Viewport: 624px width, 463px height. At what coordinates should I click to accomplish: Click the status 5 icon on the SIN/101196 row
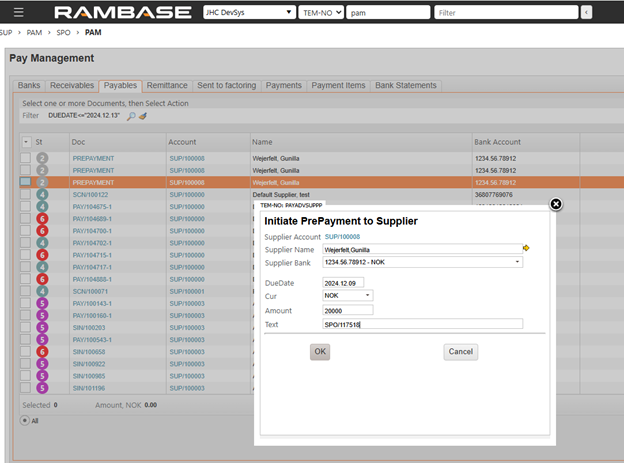43,388
